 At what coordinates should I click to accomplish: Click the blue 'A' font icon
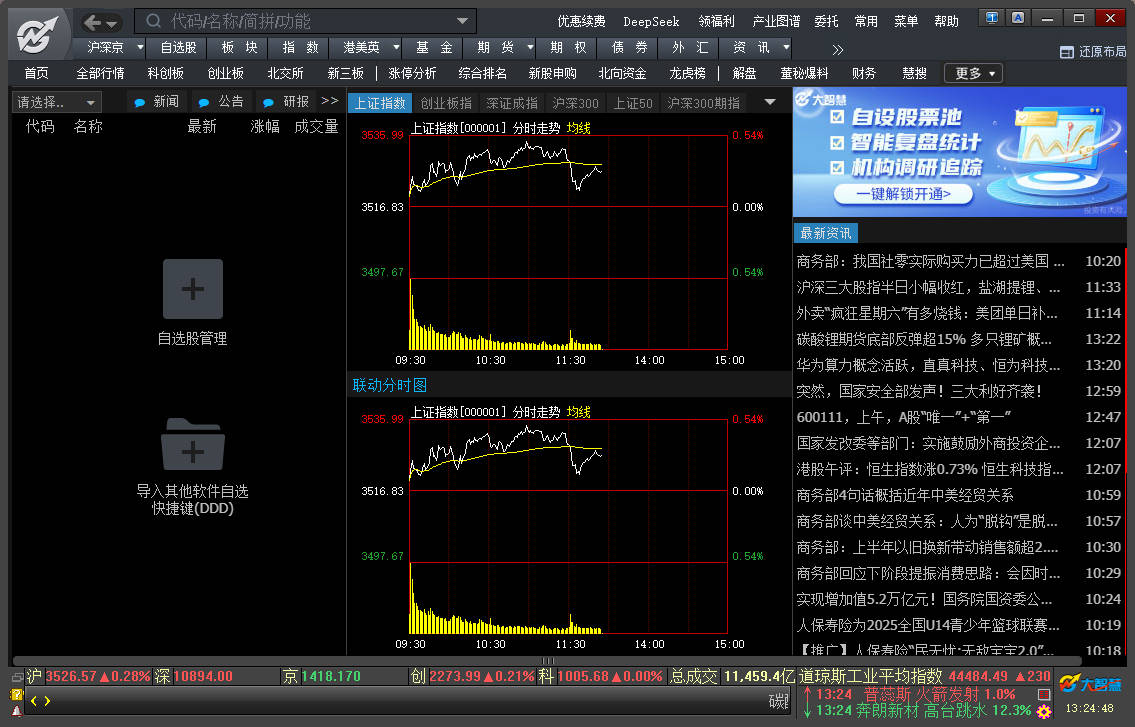click(x=1018, y=18)
